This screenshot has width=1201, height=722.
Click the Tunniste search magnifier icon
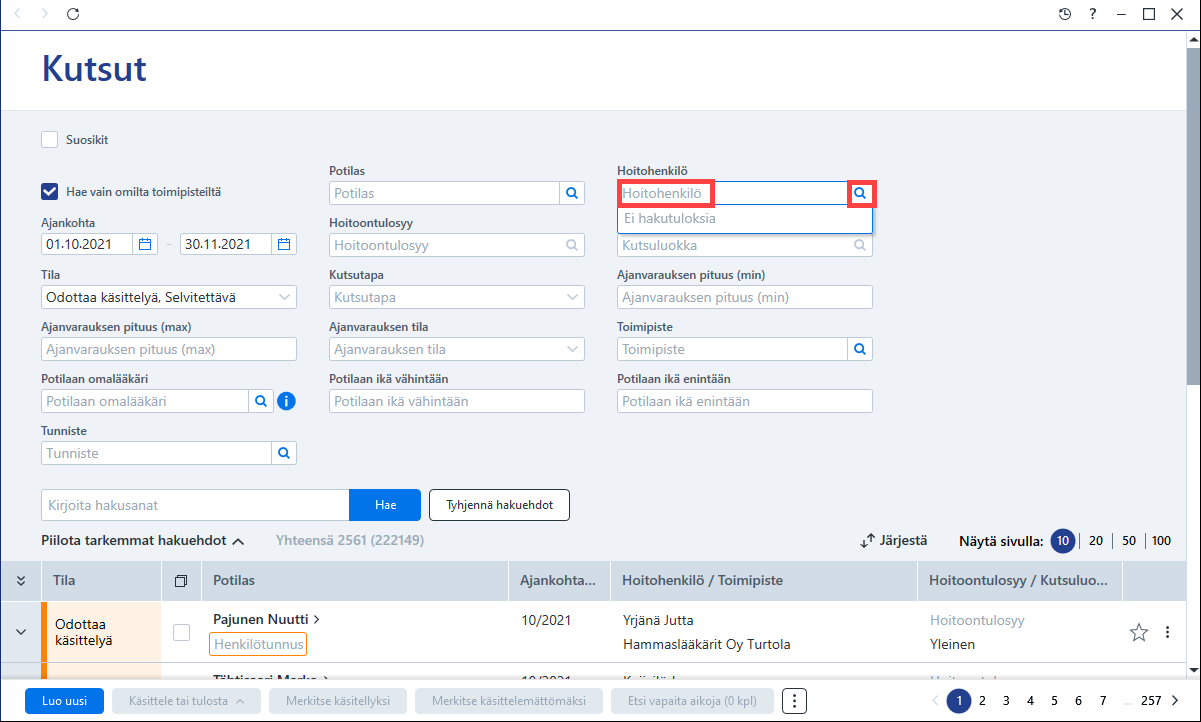284,453
